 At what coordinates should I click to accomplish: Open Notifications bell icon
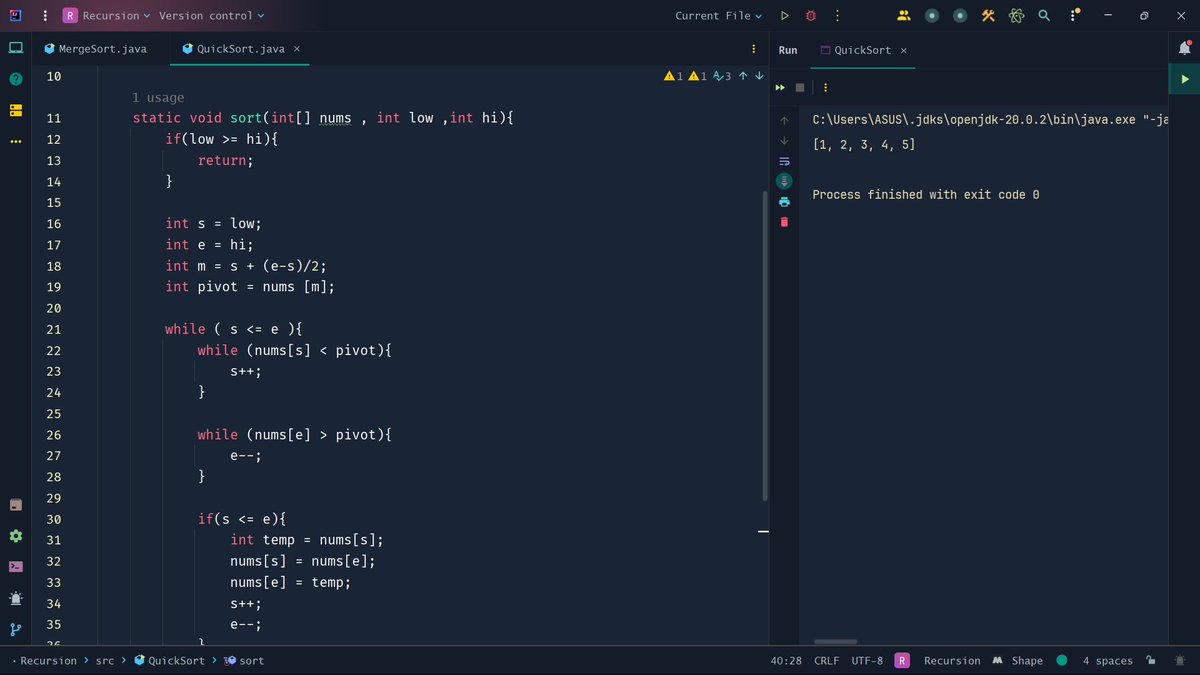tap(1185, 48)
